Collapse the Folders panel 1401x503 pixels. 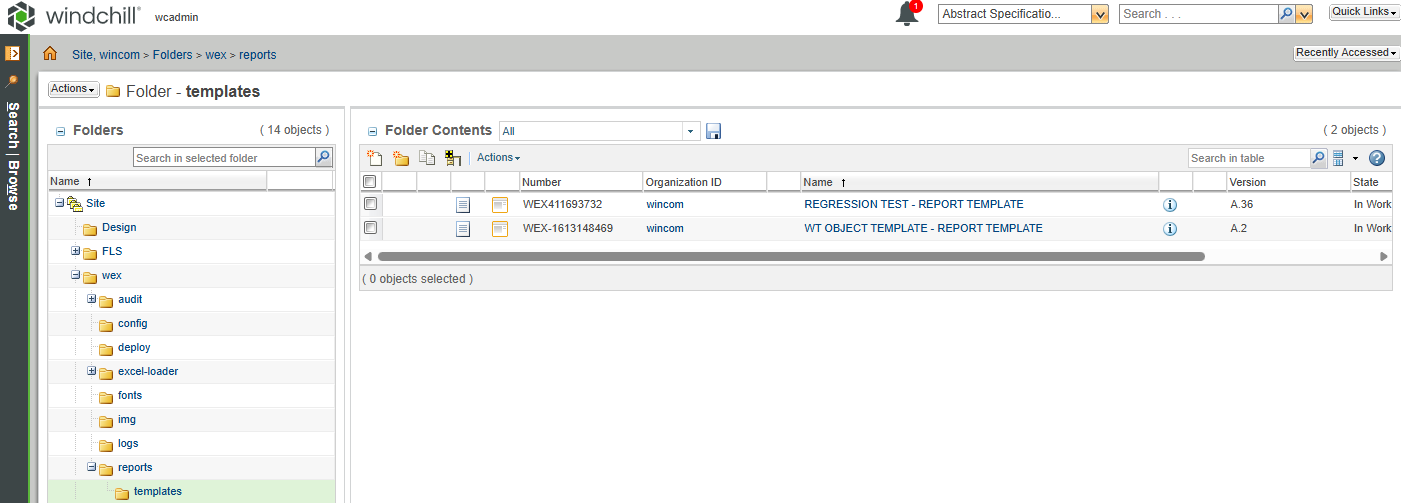pyautogui.click(x=60, y=131)
